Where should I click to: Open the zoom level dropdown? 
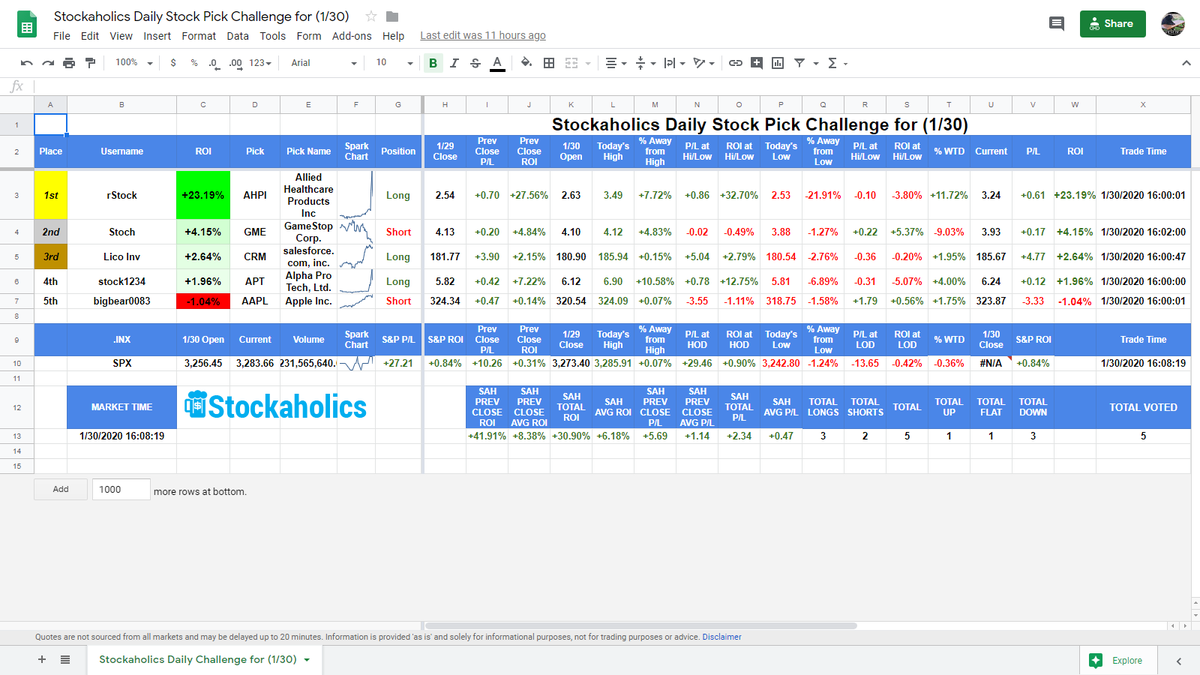134,63
